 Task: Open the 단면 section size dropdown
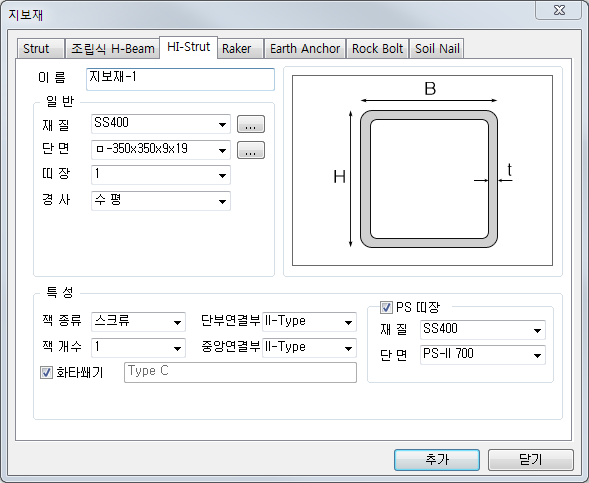(x=161, y=150)
